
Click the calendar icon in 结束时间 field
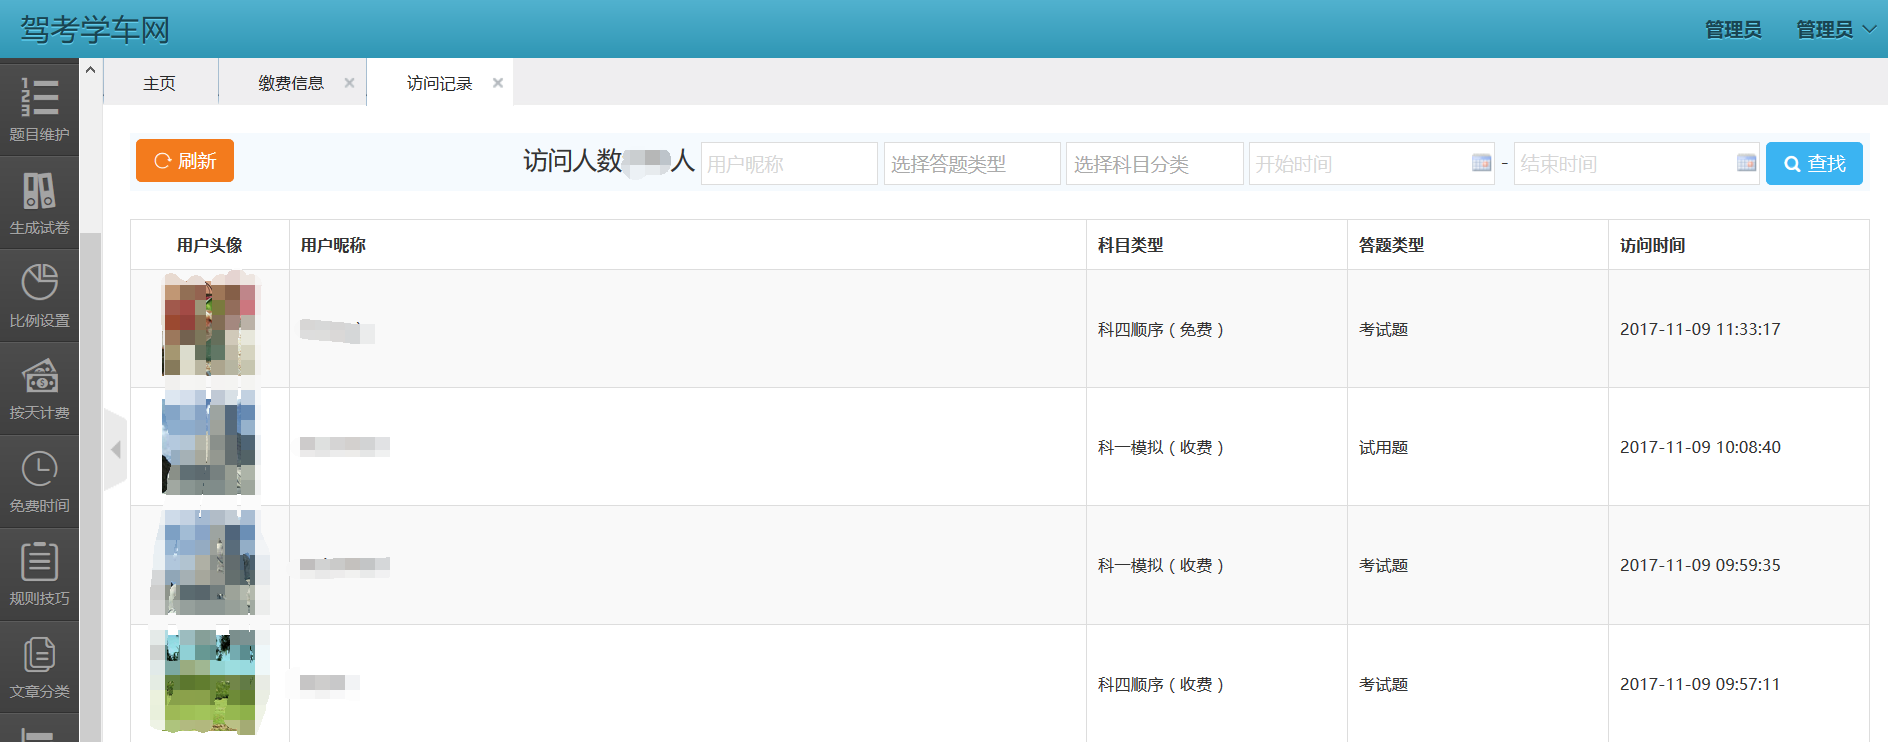tap(1746, 163)
